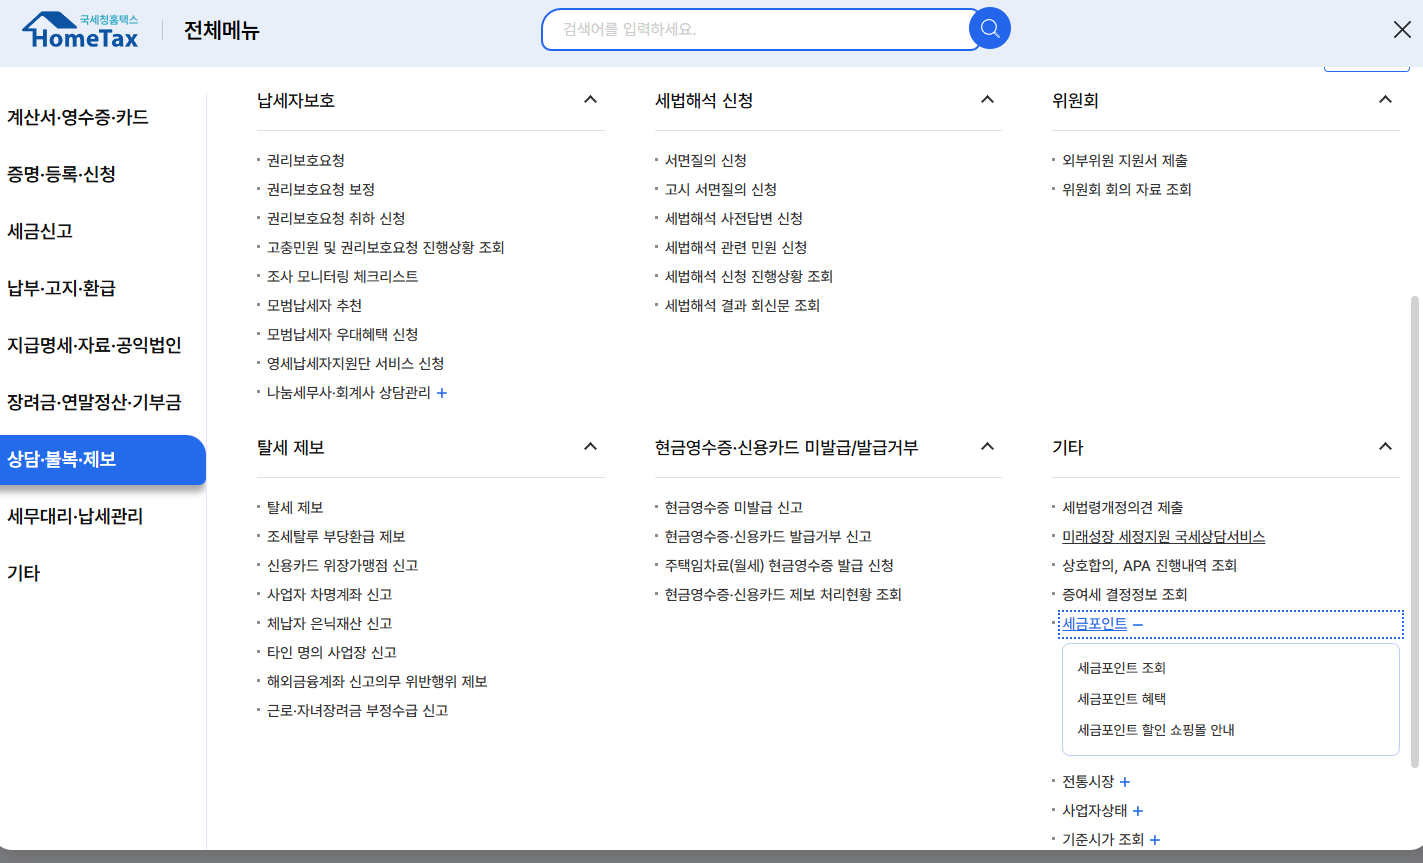Open 타인 명의 사업장 신고 link
1423x863 pixels.
[x=332, y=652]
